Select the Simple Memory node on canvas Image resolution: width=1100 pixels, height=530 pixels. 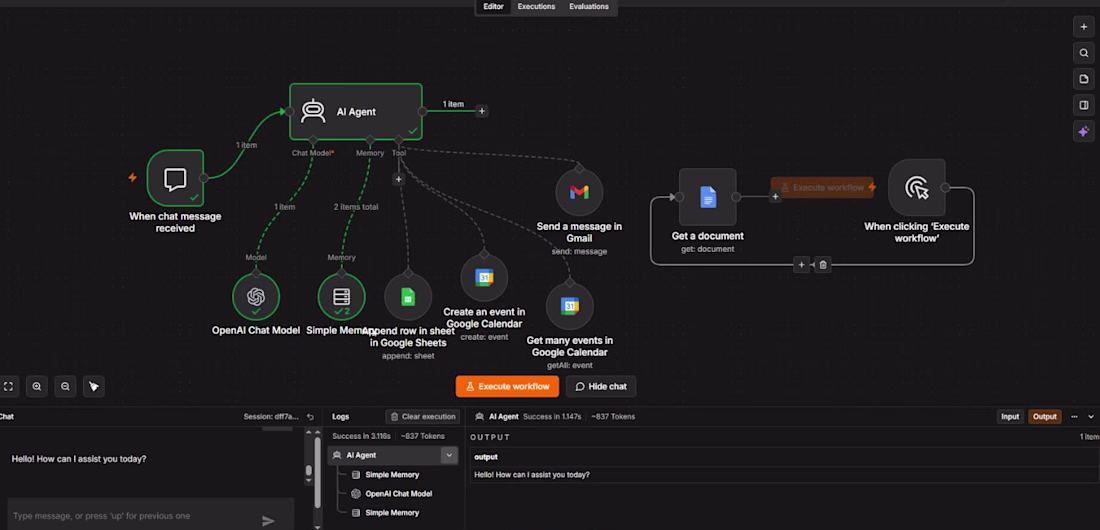[342, 297]
